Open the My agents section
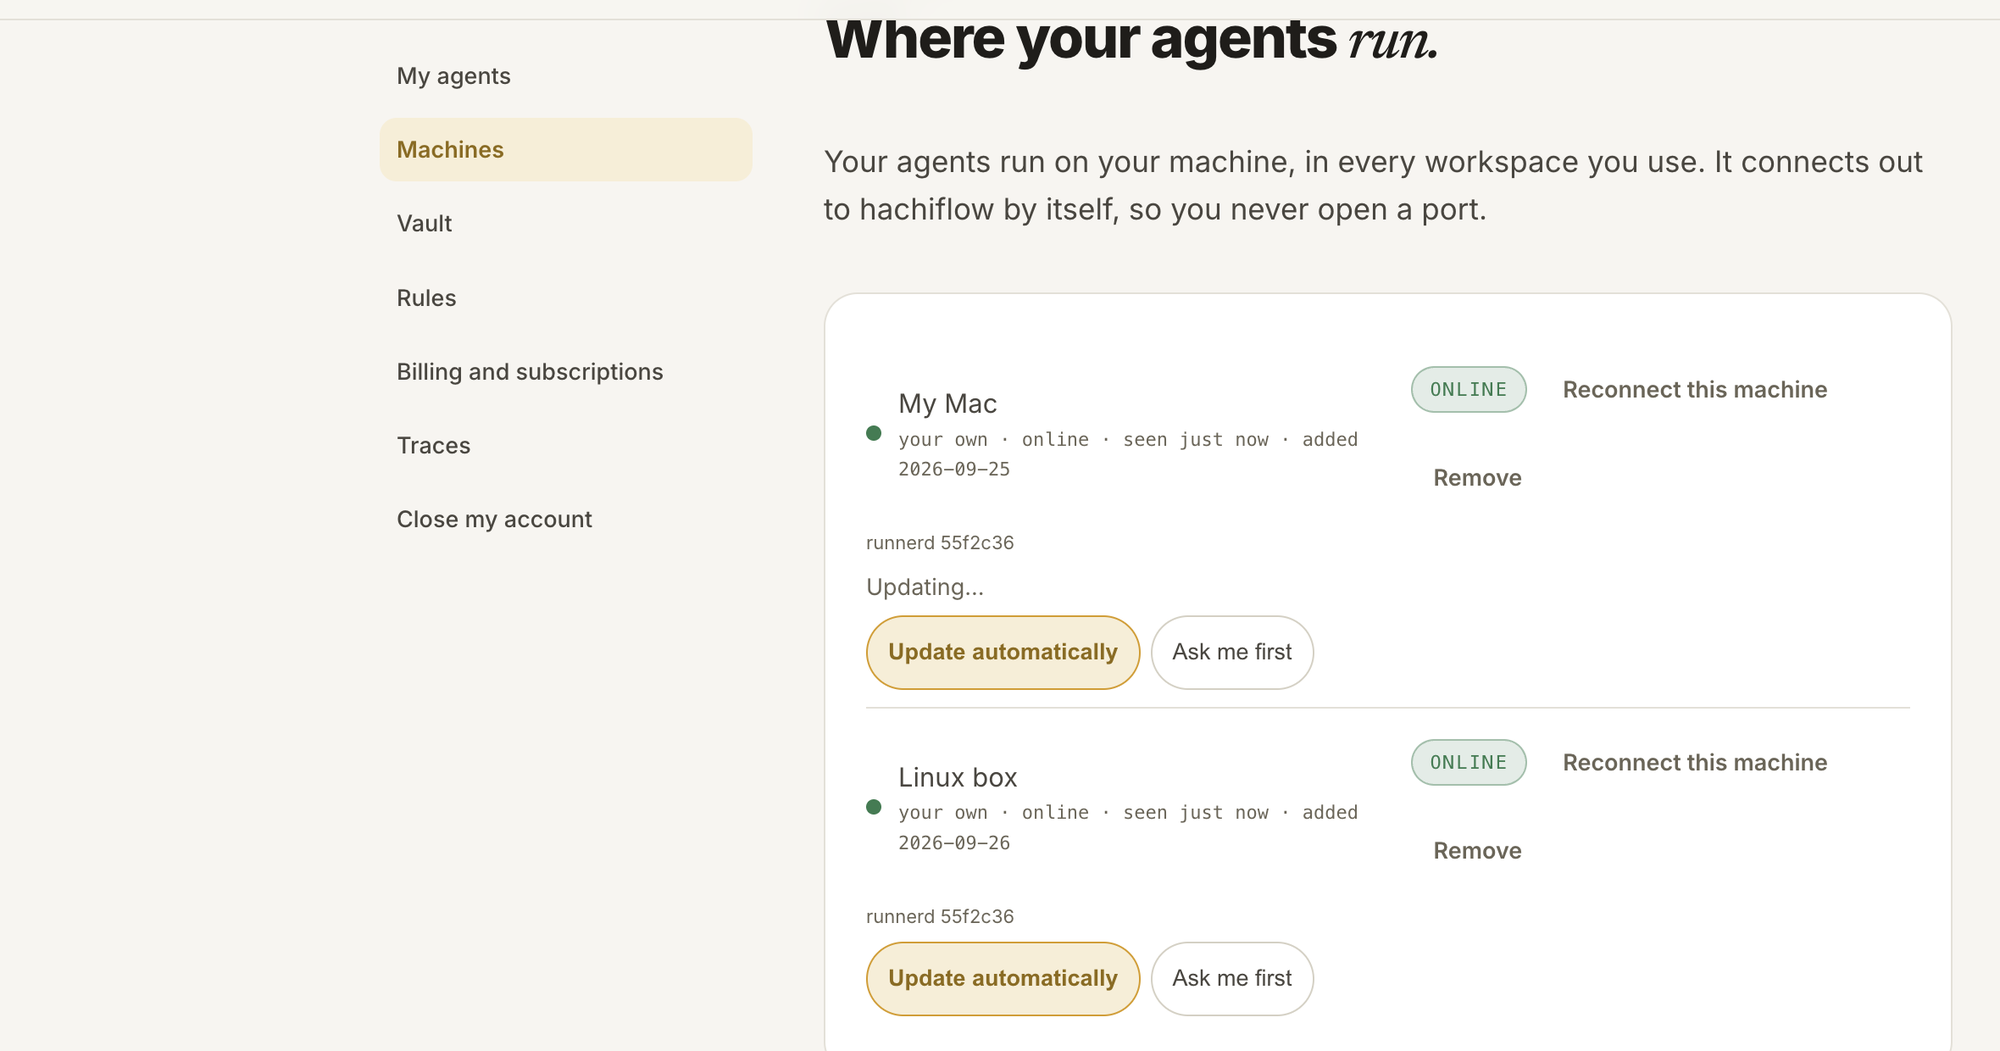Image resolution: width=2000 pixels, height=1051 pixels. click(453, 76)
